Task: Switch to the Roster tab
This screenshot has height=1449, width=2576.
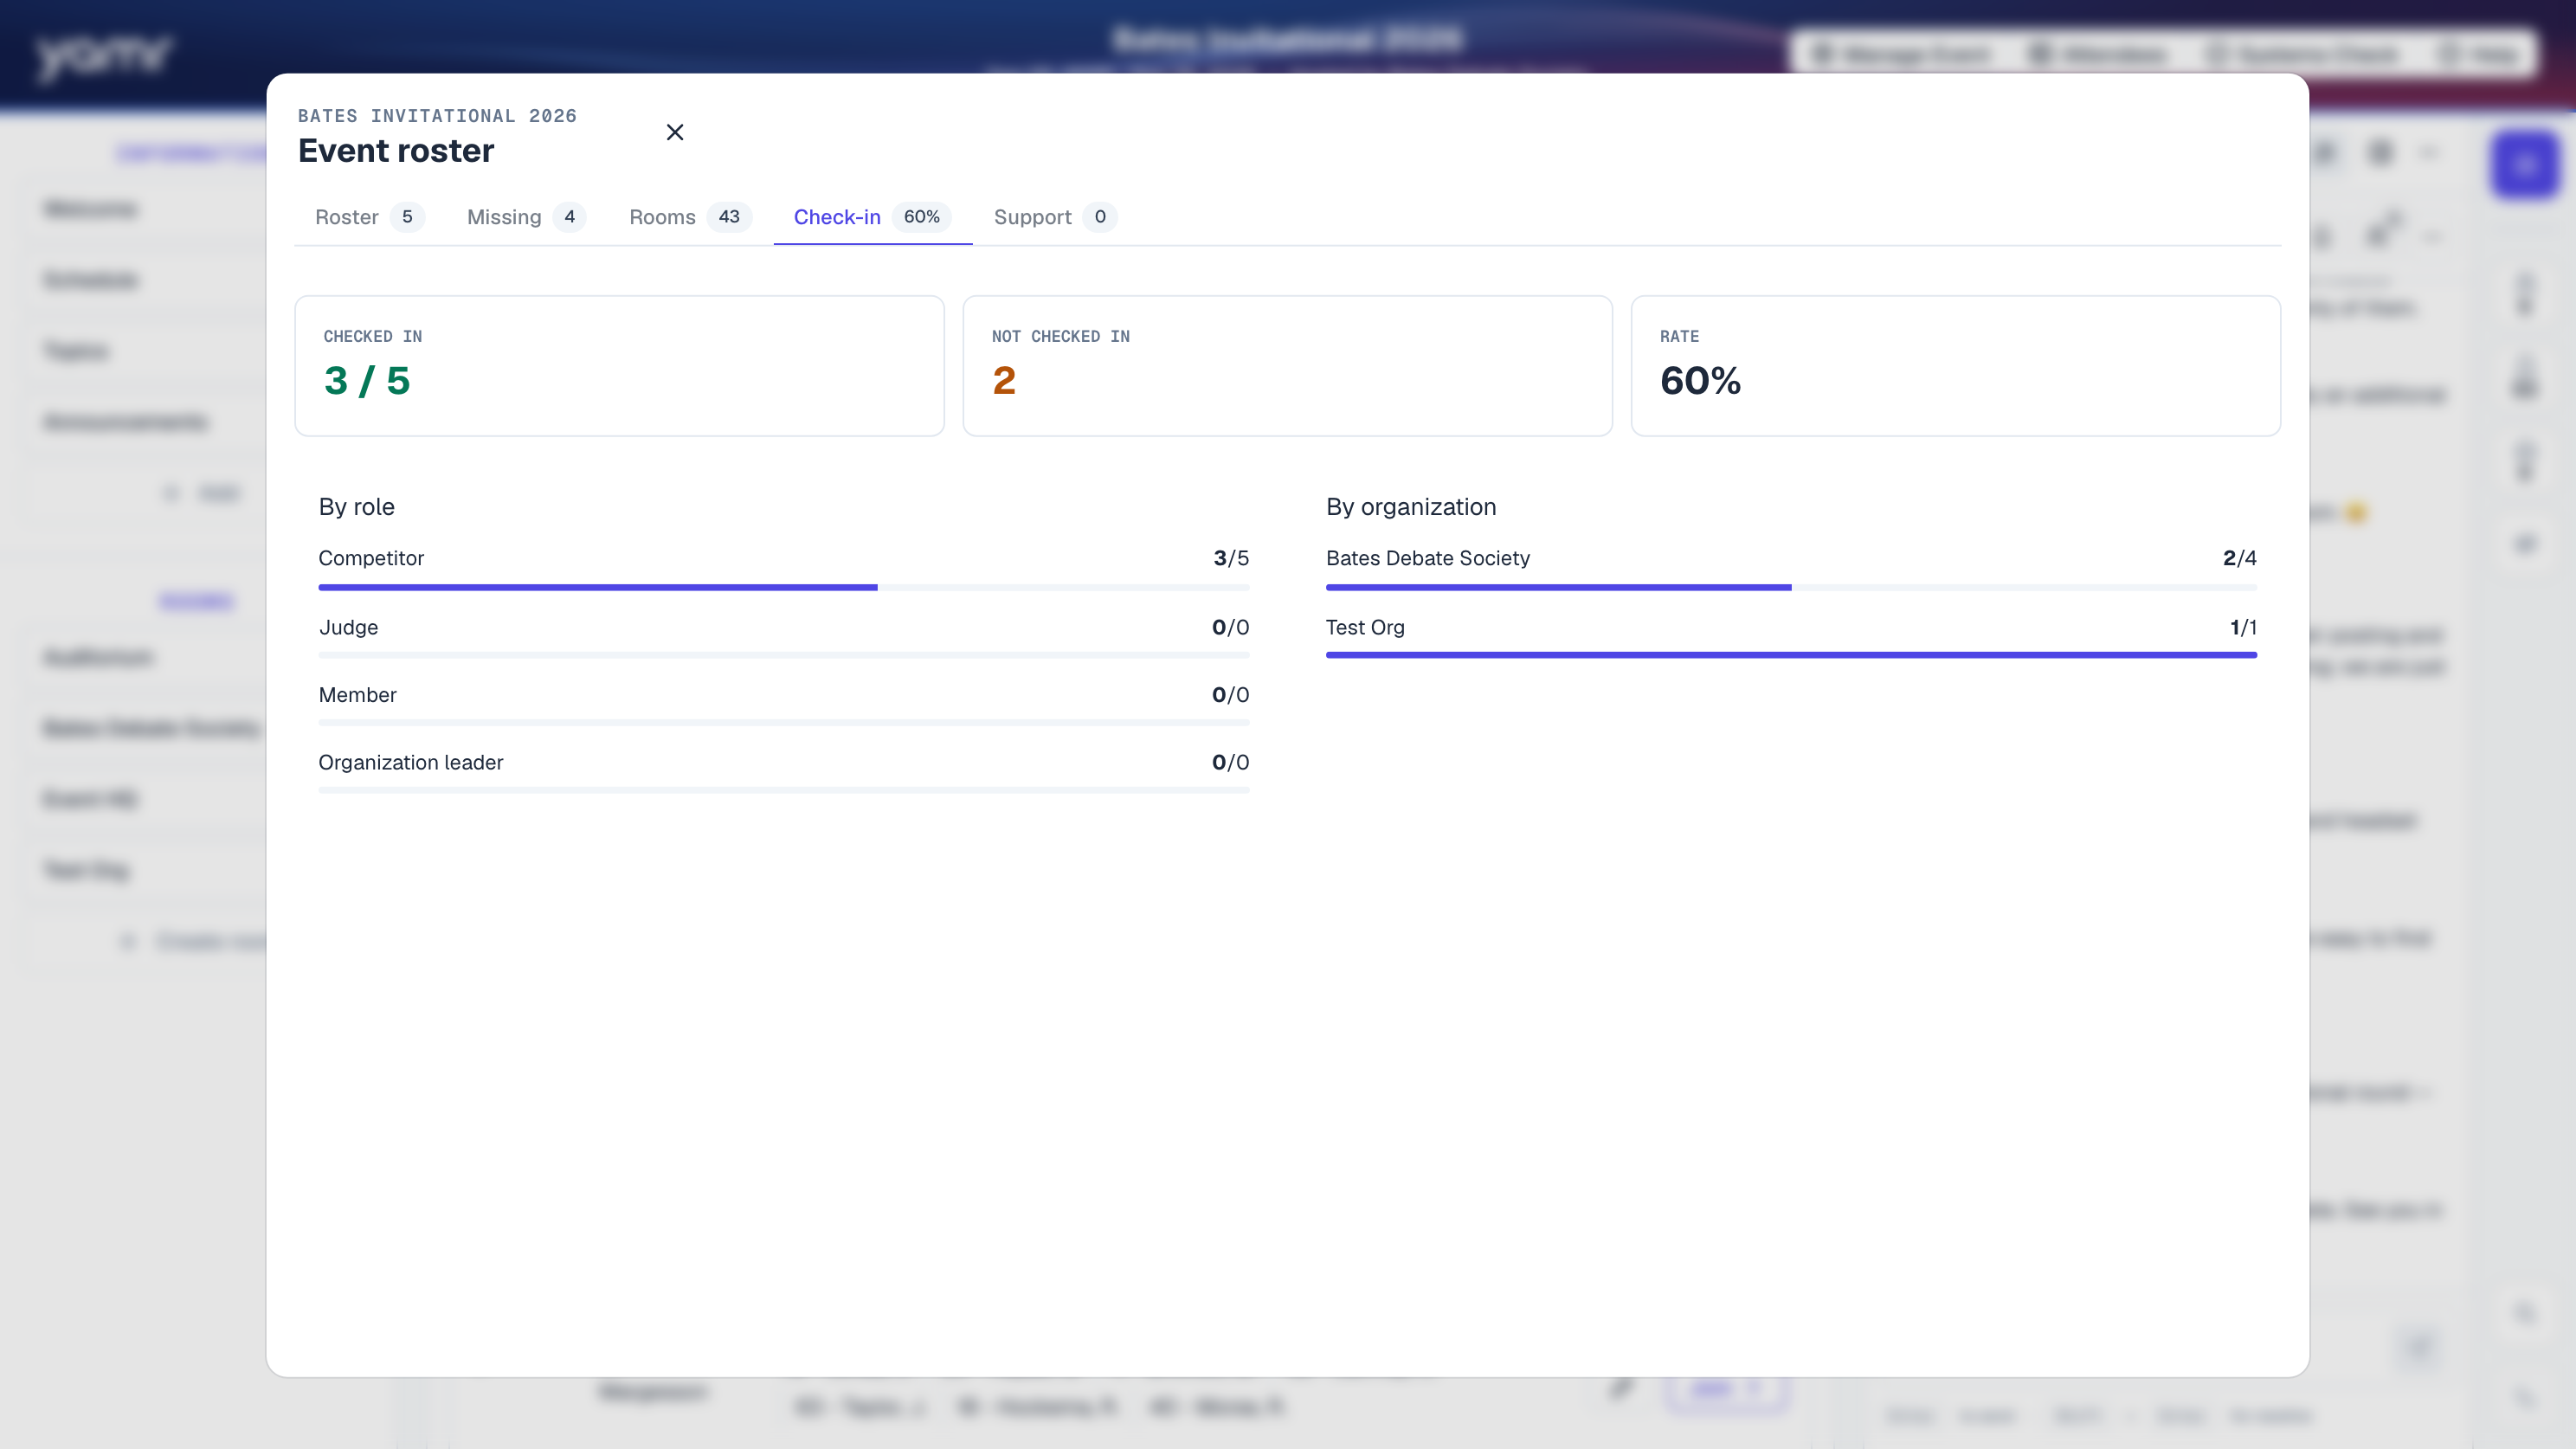Action: pyautogui.click(x=369, y=217)
